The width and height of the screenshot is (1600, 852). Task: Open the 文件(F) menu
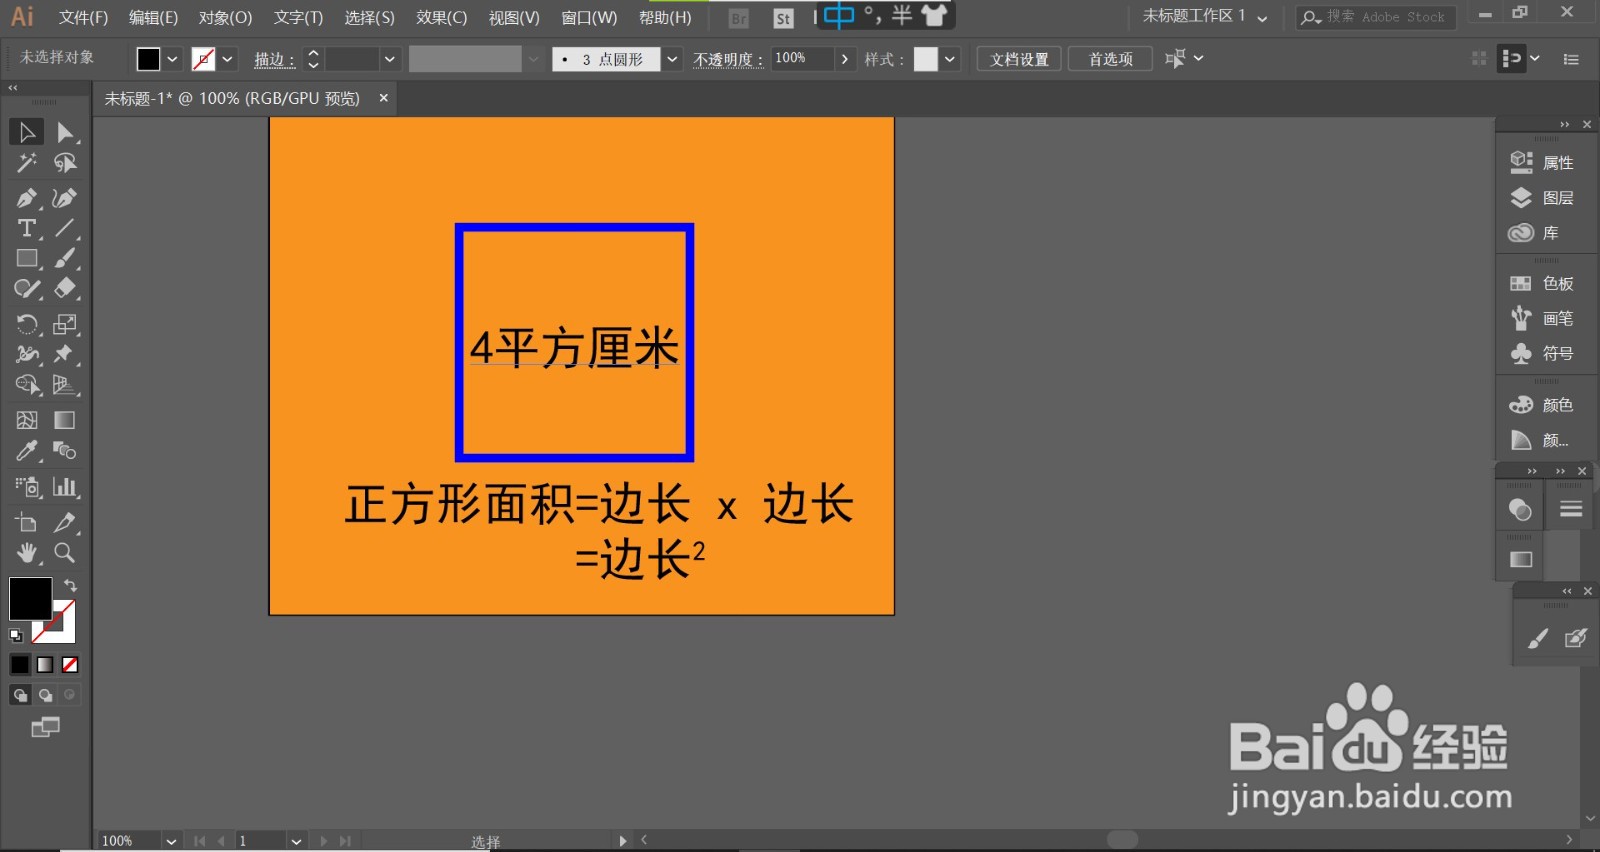[83, 17]
